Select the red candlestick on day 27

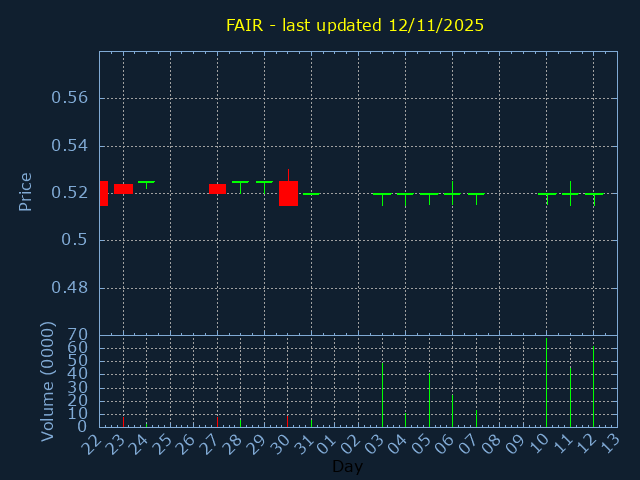point(217,189)
